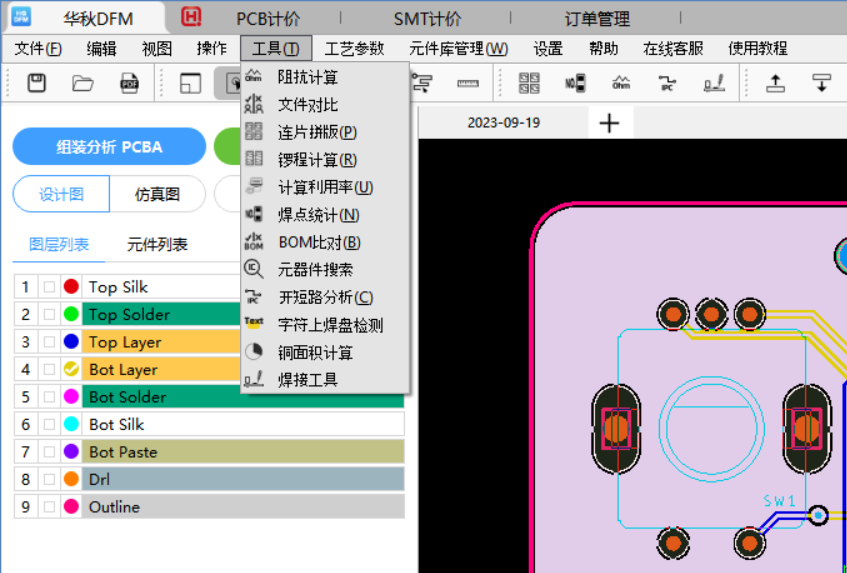
Task: Check the Top Solder layer checkbox
Action: 49,314
